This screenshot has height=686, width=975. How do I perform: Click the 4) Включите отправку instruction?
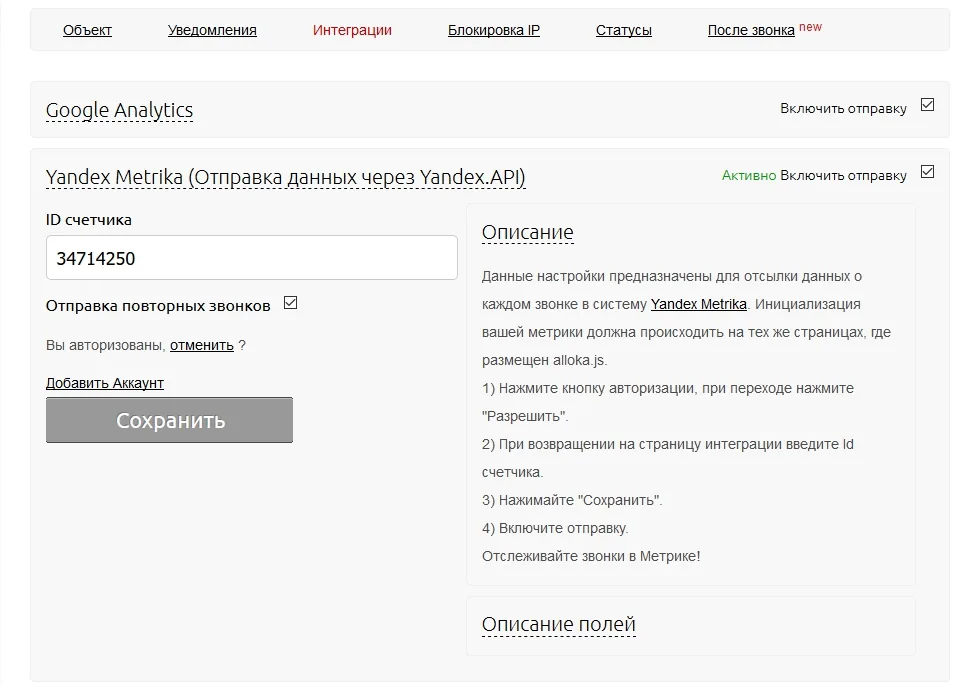pos(555,528)
